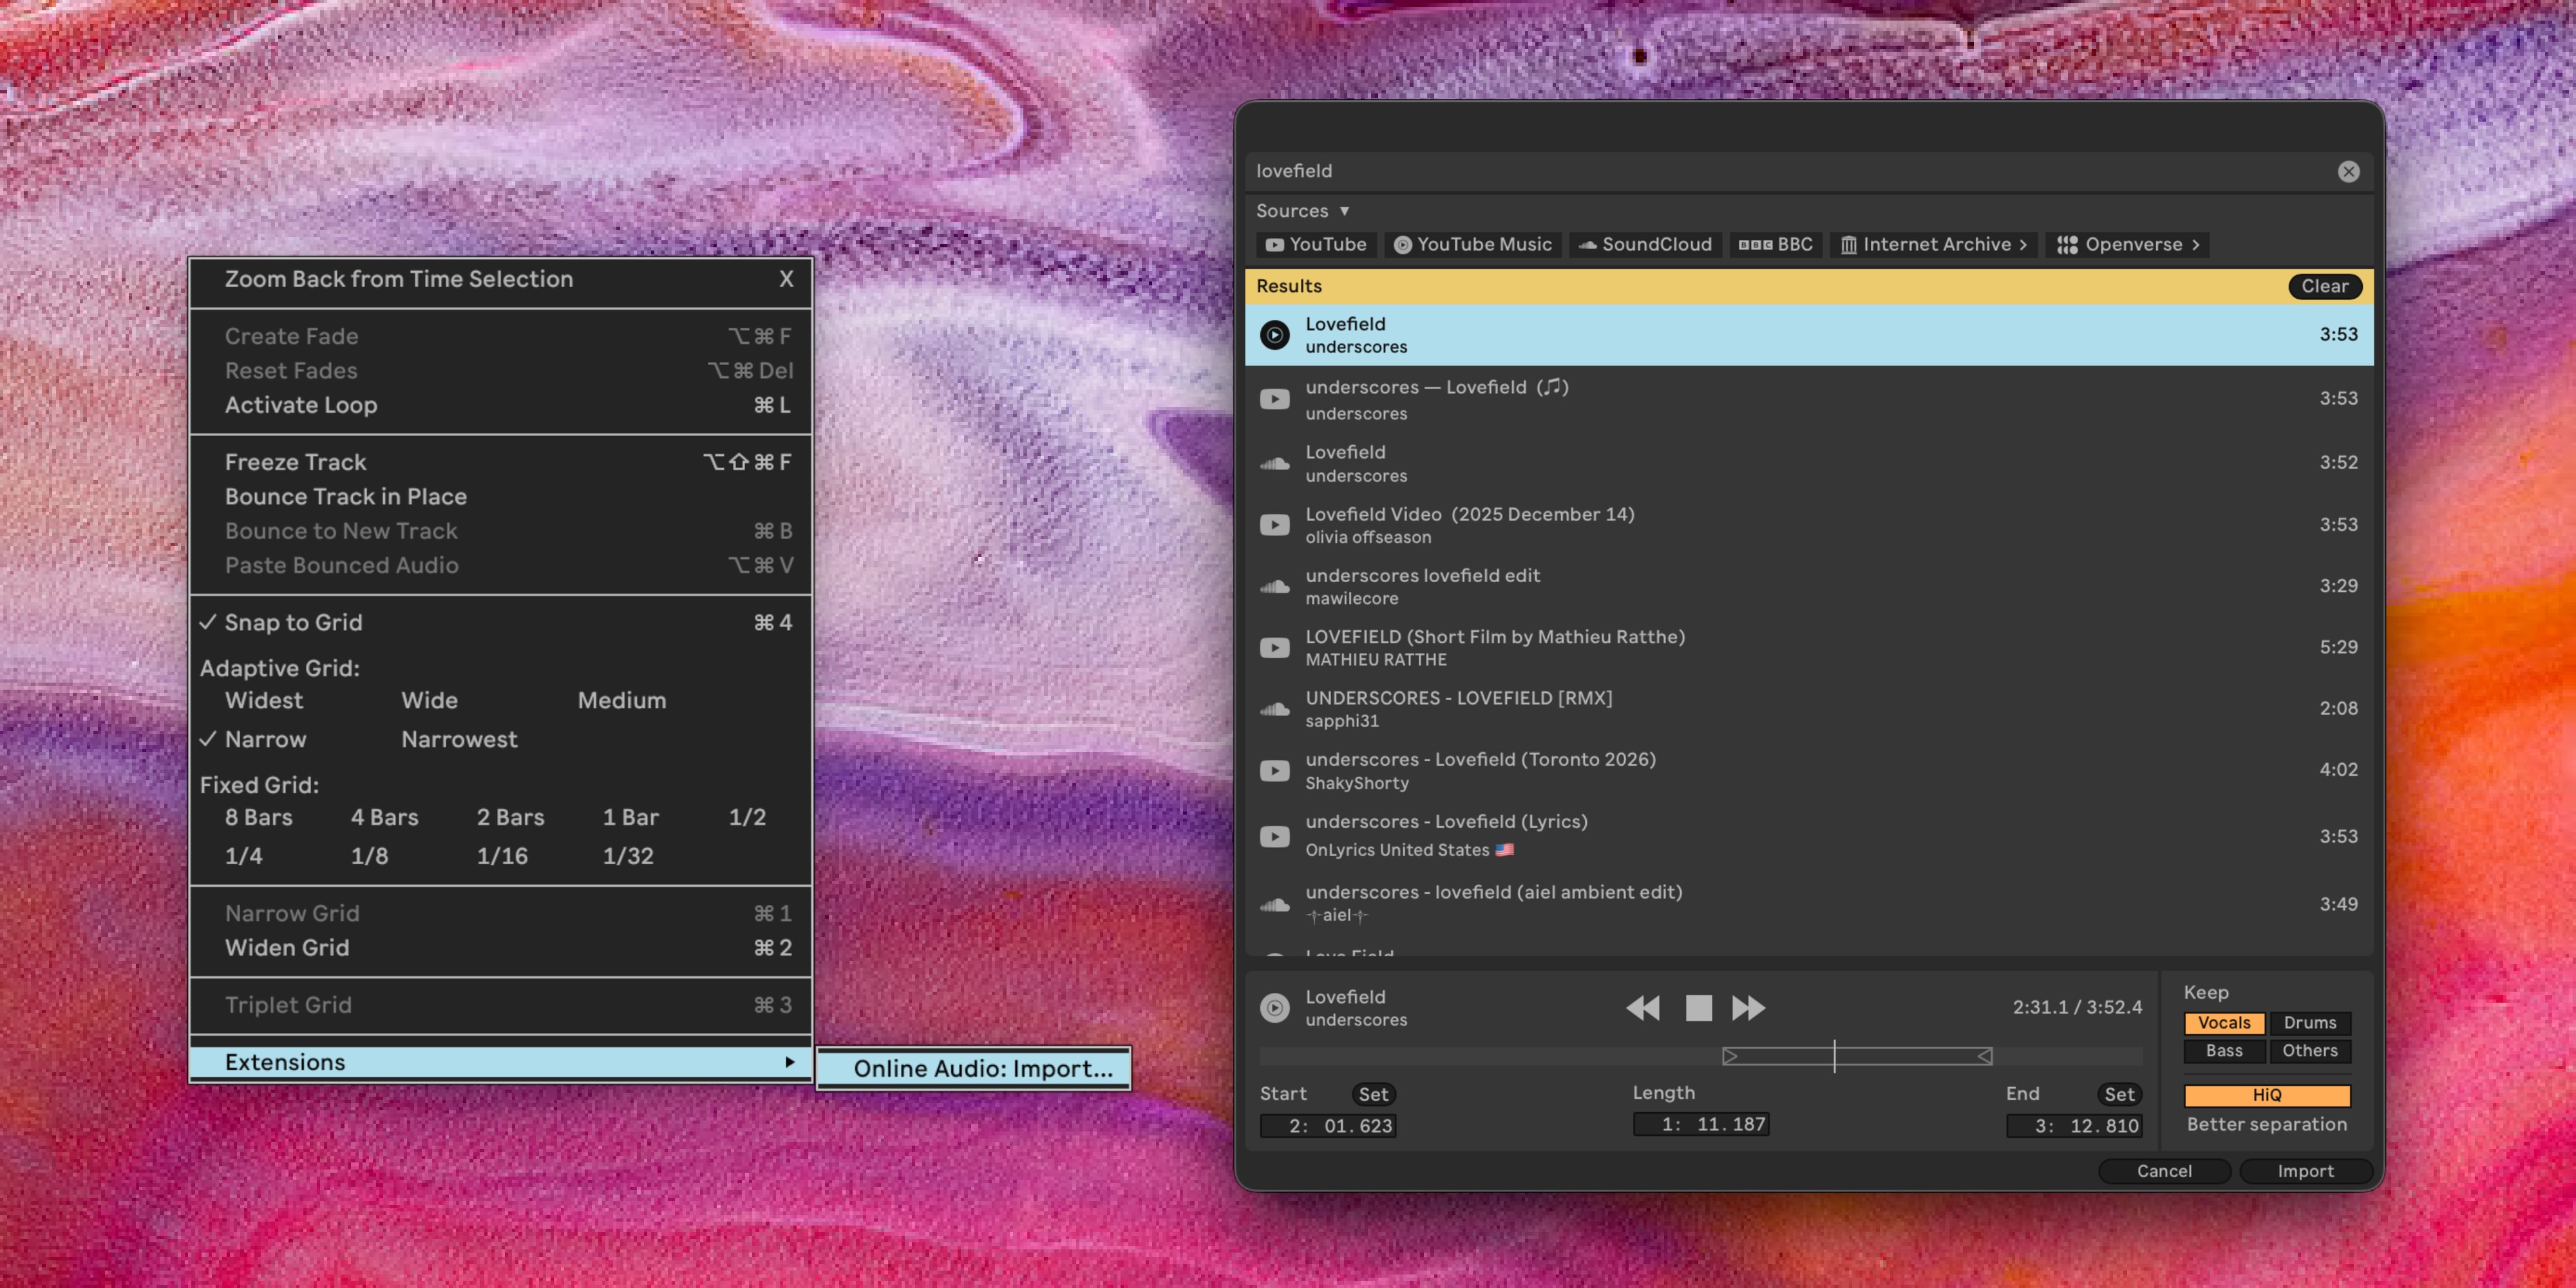Select 'underscores lovefield edit' by mawilecore
2576x1288 pixels.
[x=1808, y=586]
